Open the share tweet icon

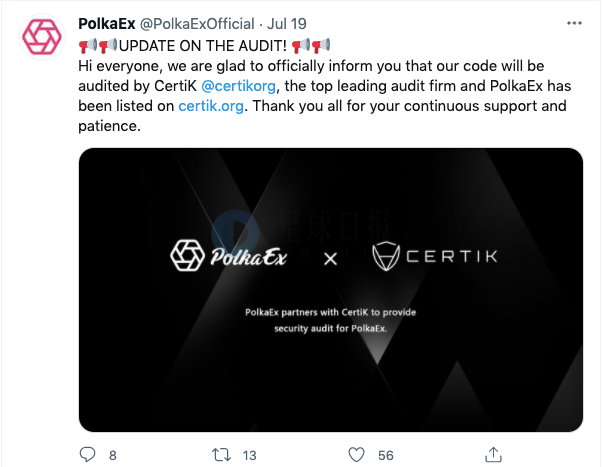493,454
